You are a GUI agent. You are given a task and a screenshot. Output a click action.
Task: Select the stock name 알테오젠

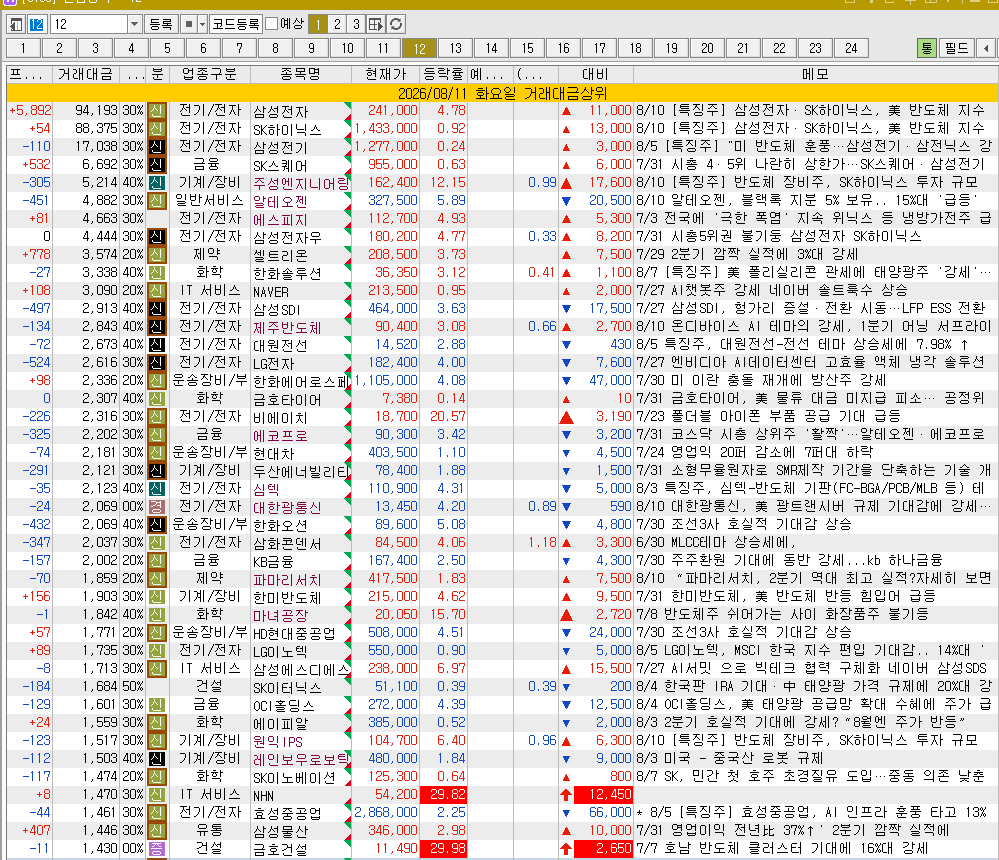(x=280, y=201)
